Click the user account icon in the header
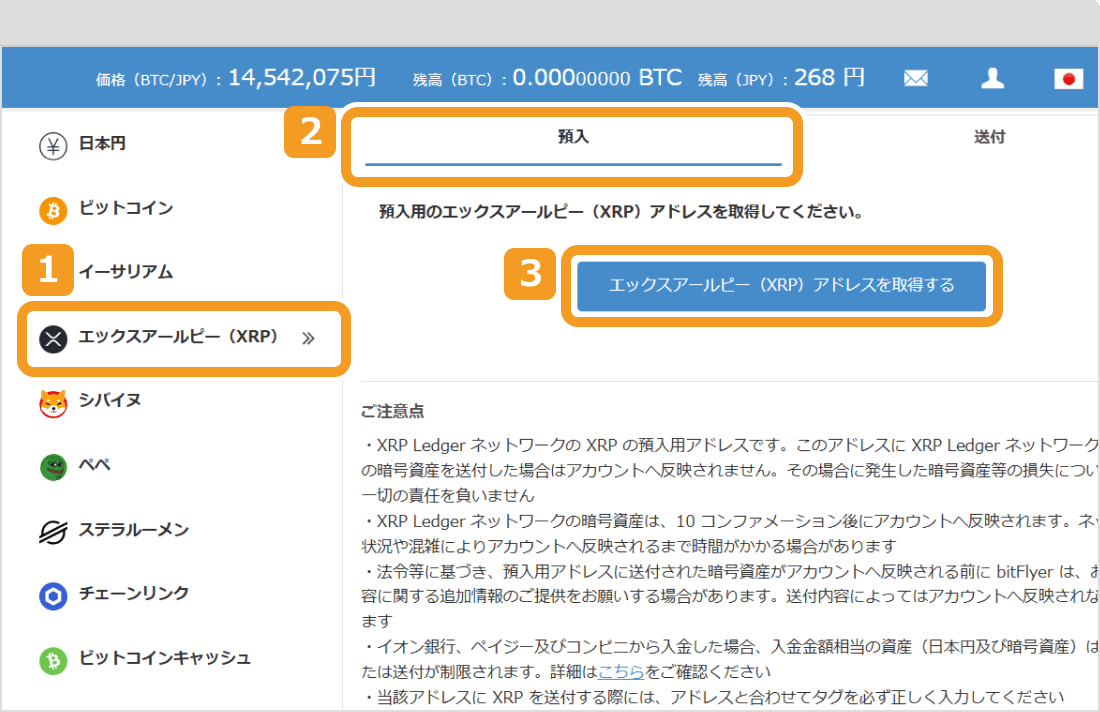This screenshot has width=1100, height=712. pyautogui.click(x=992, y=77)
